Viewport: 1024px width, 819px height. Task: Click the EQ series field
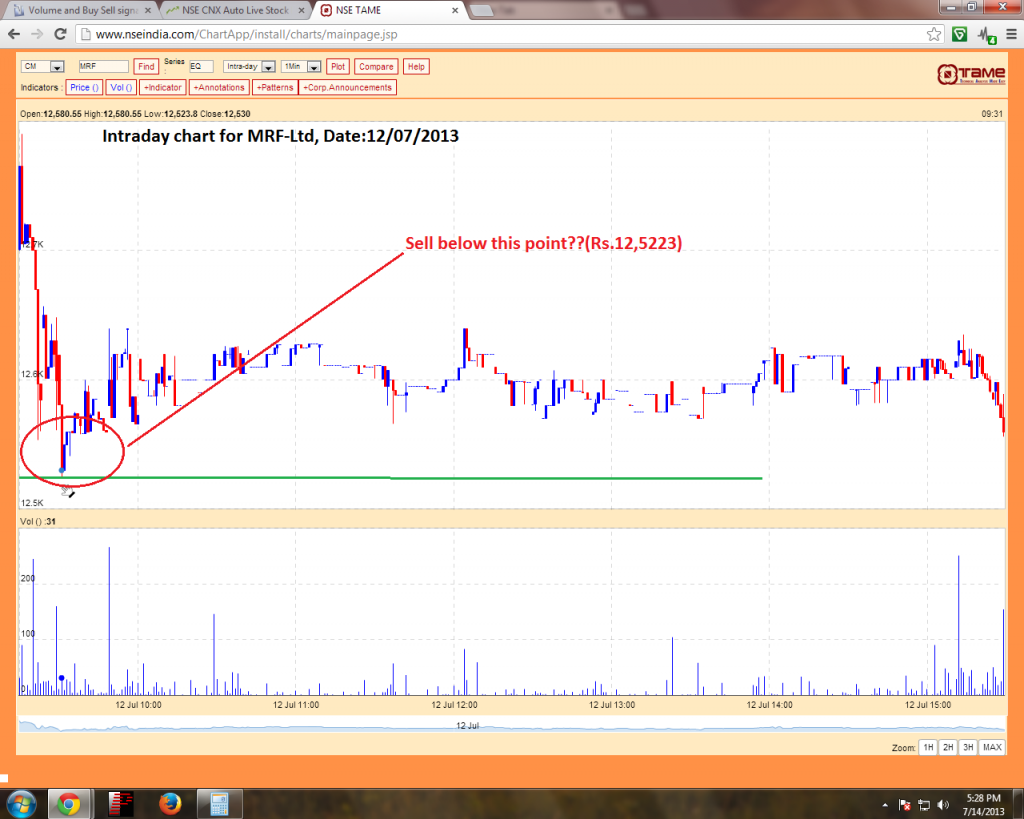(201, 67)
